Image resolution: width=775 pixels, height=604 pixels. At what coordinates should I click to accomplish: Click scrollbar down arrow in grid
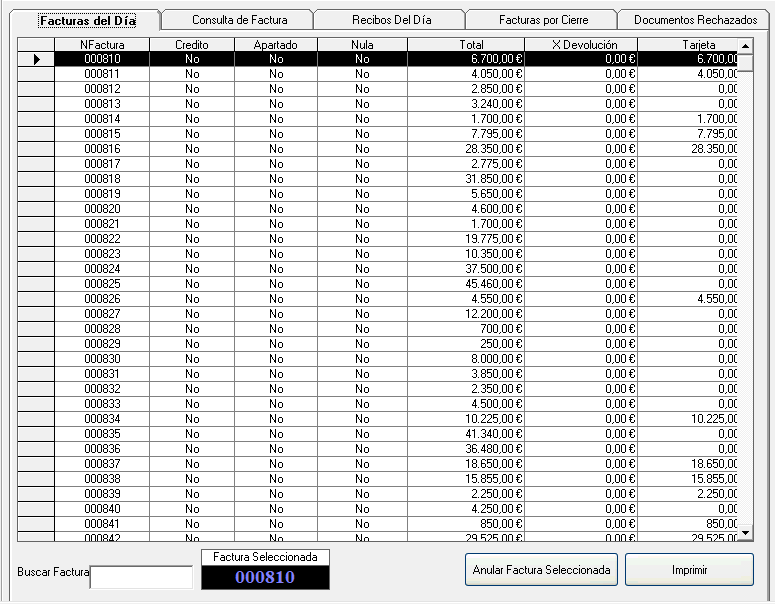pos(745,533)
